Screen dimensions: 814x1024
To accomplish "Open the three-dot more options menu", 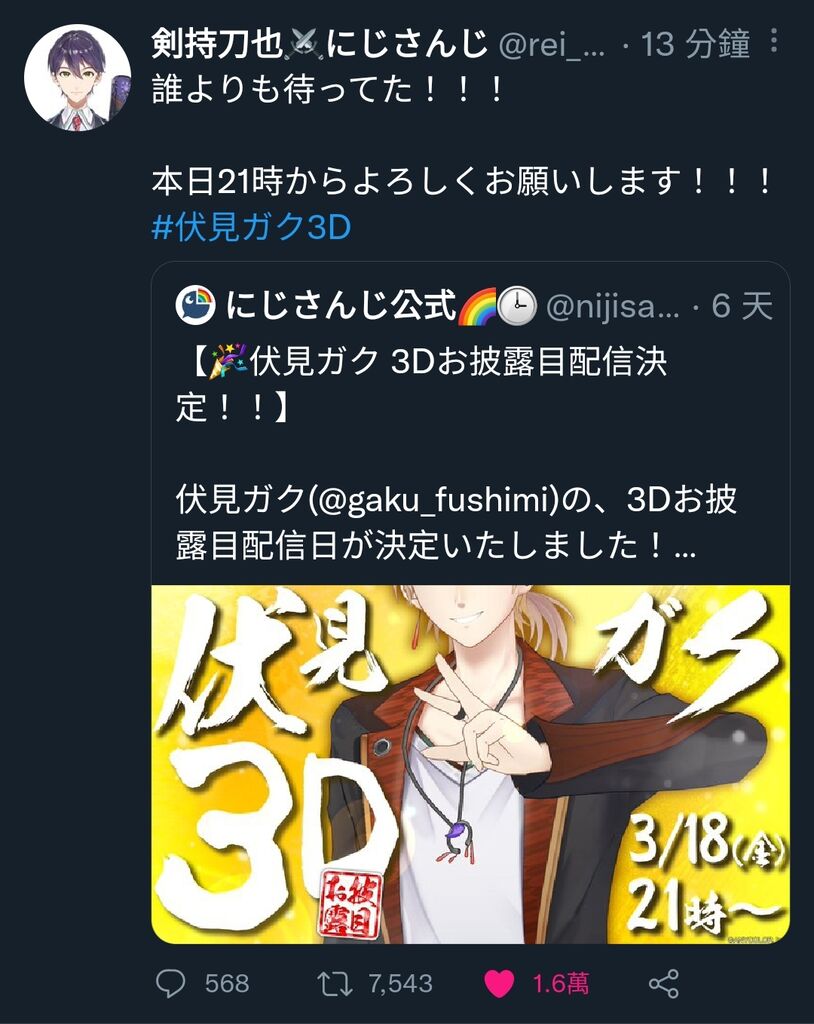I will [774, 40].
